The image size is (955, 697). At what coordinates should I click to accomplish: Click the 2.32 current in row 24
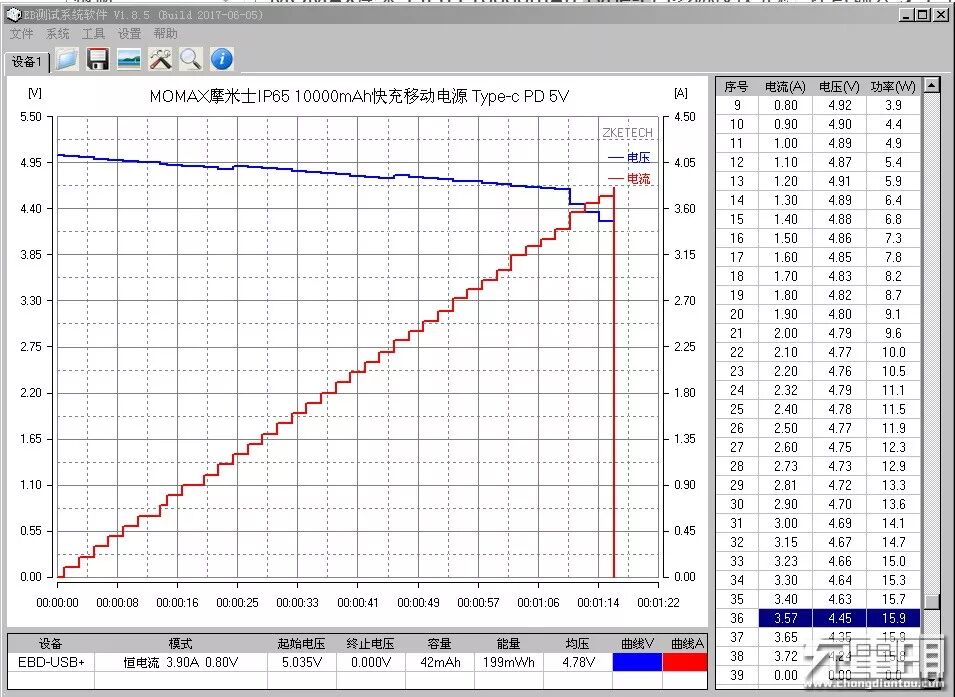[x=785, y=390]
